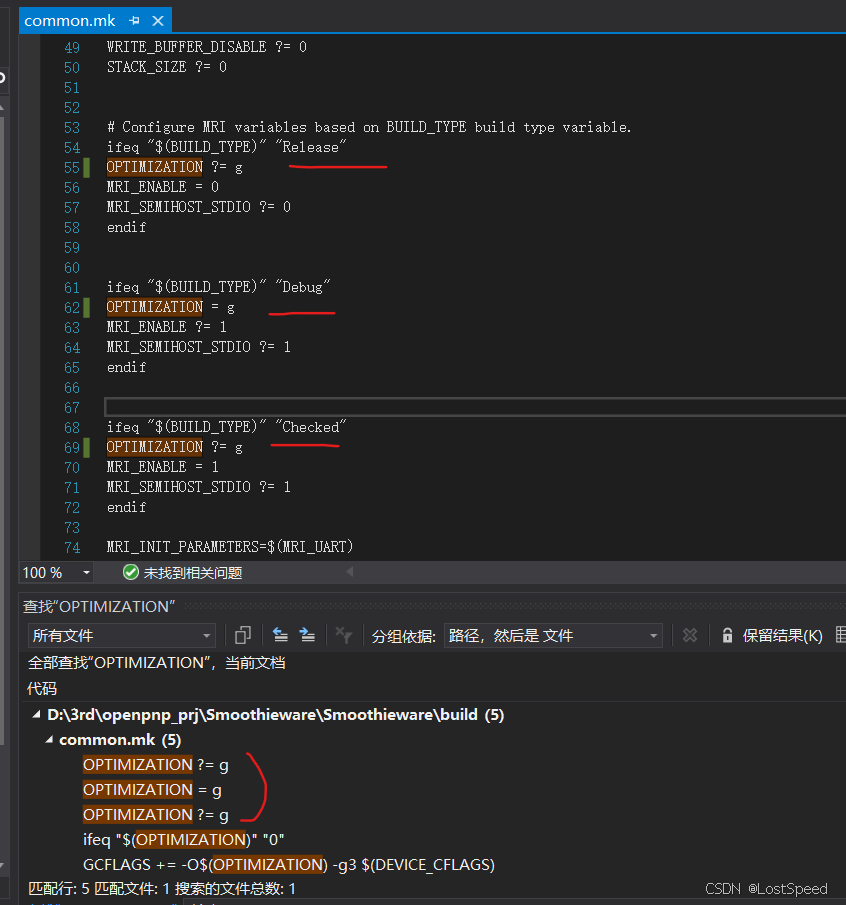The width and height of the screenshot is (846, 905).
Task: Collapse the D:\3rd\openpnp_prj build path node
Action: (x=36, y=715)
